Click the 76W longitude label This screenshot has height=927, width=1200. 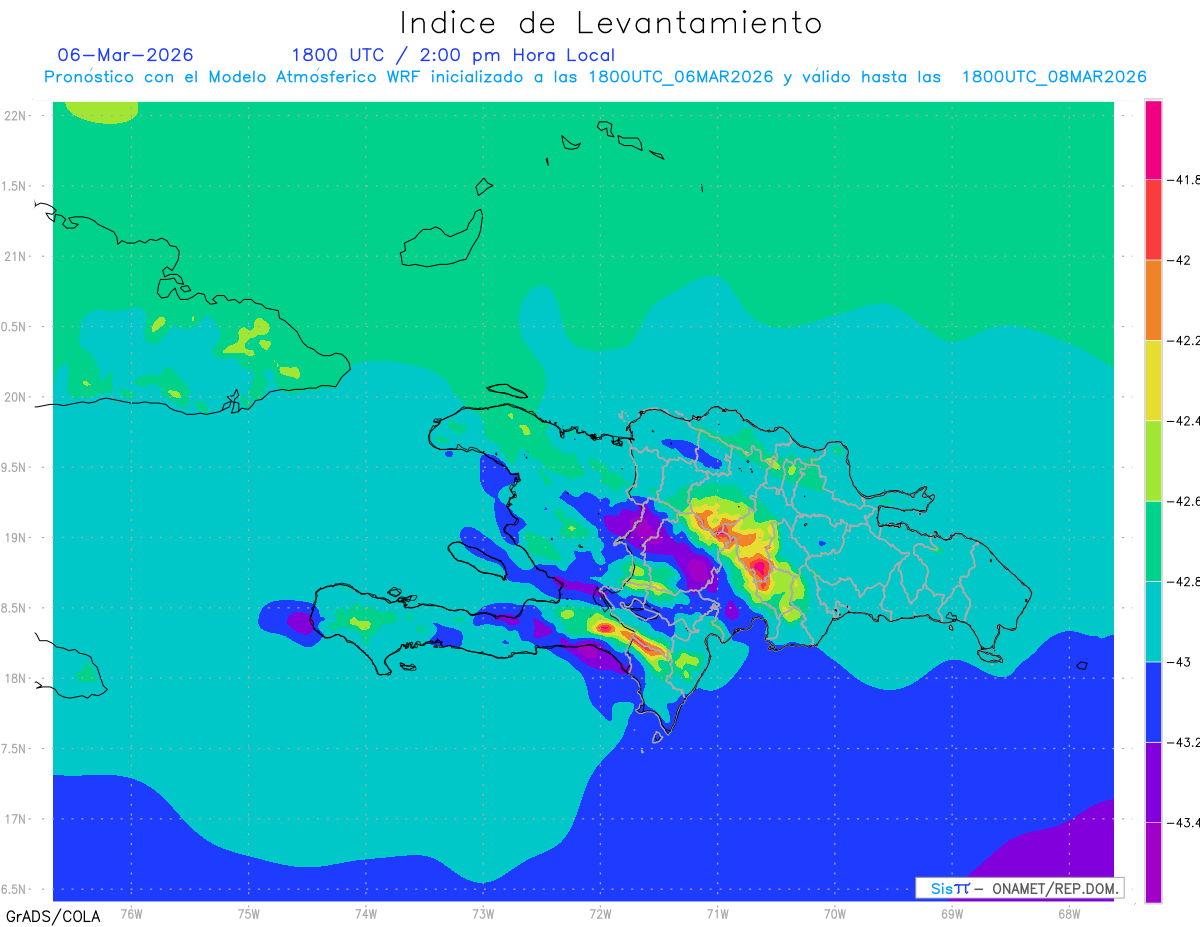pos(131,913)
